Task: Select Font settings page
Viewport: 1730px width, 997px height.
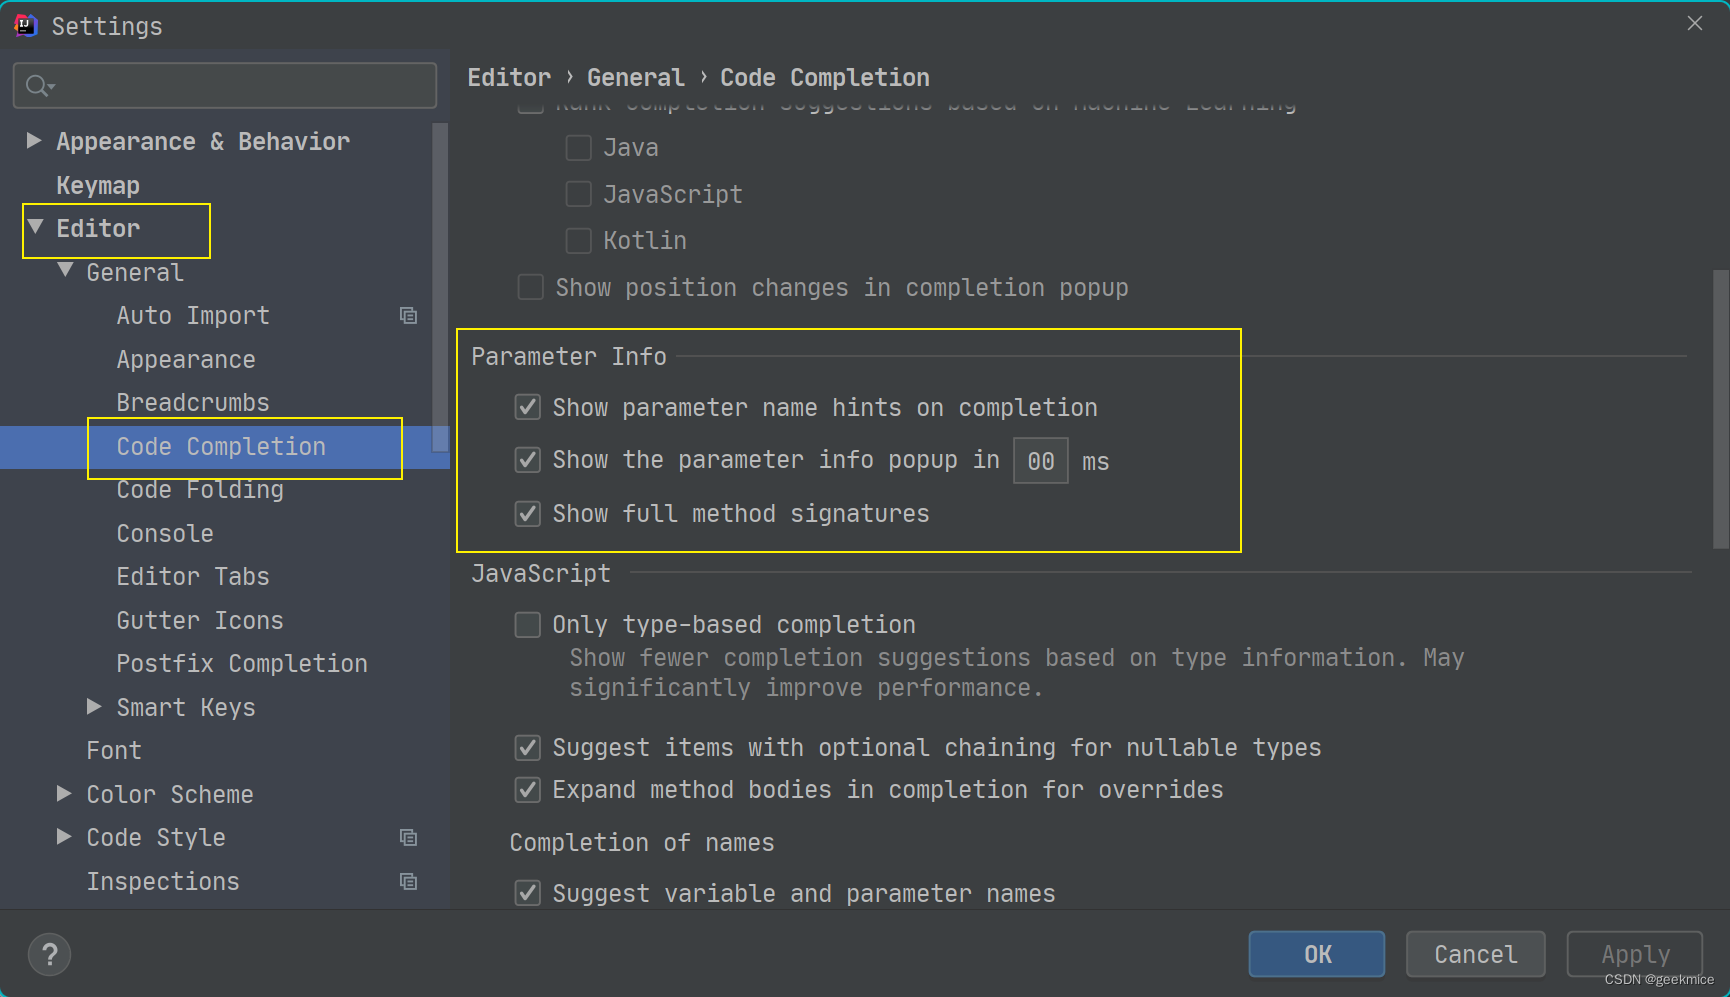Action: (114, 751)
